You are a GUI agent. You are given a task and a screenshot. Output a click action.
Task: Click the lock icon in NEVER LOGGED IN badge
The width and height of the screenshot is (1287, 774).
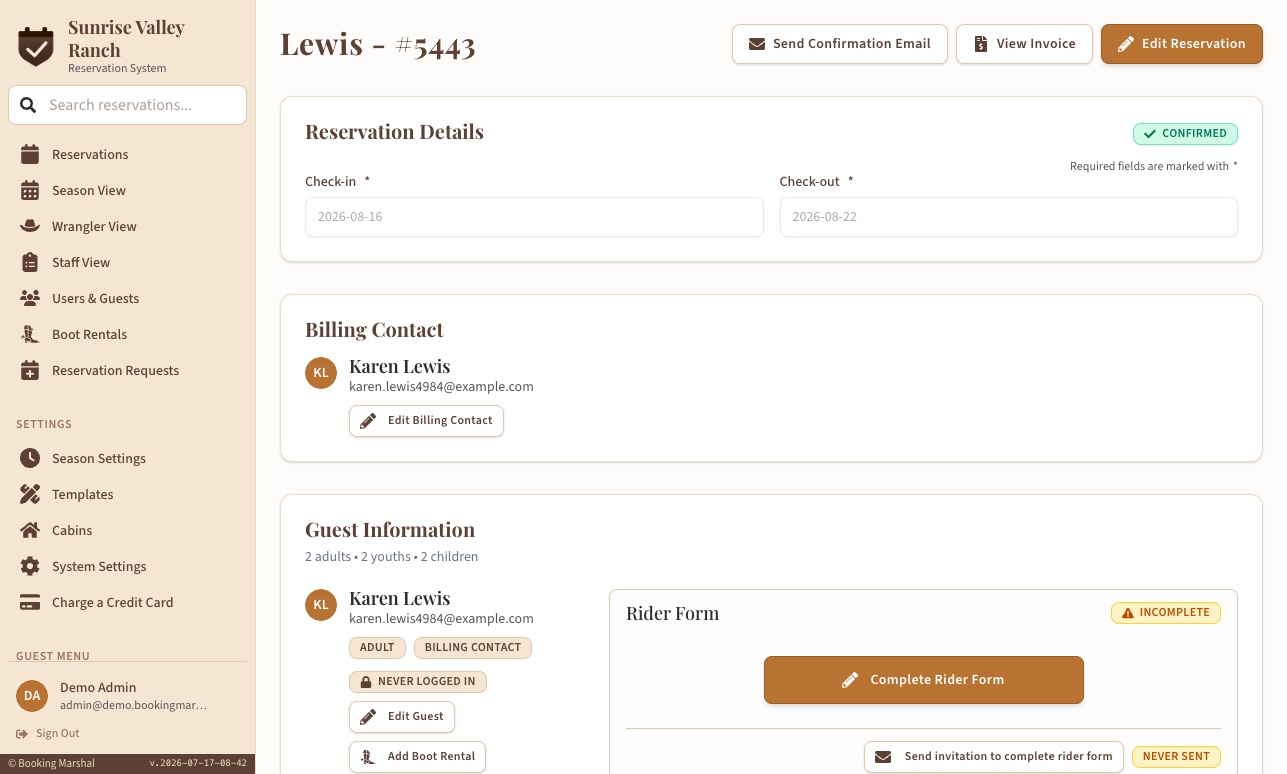point(365,682)
